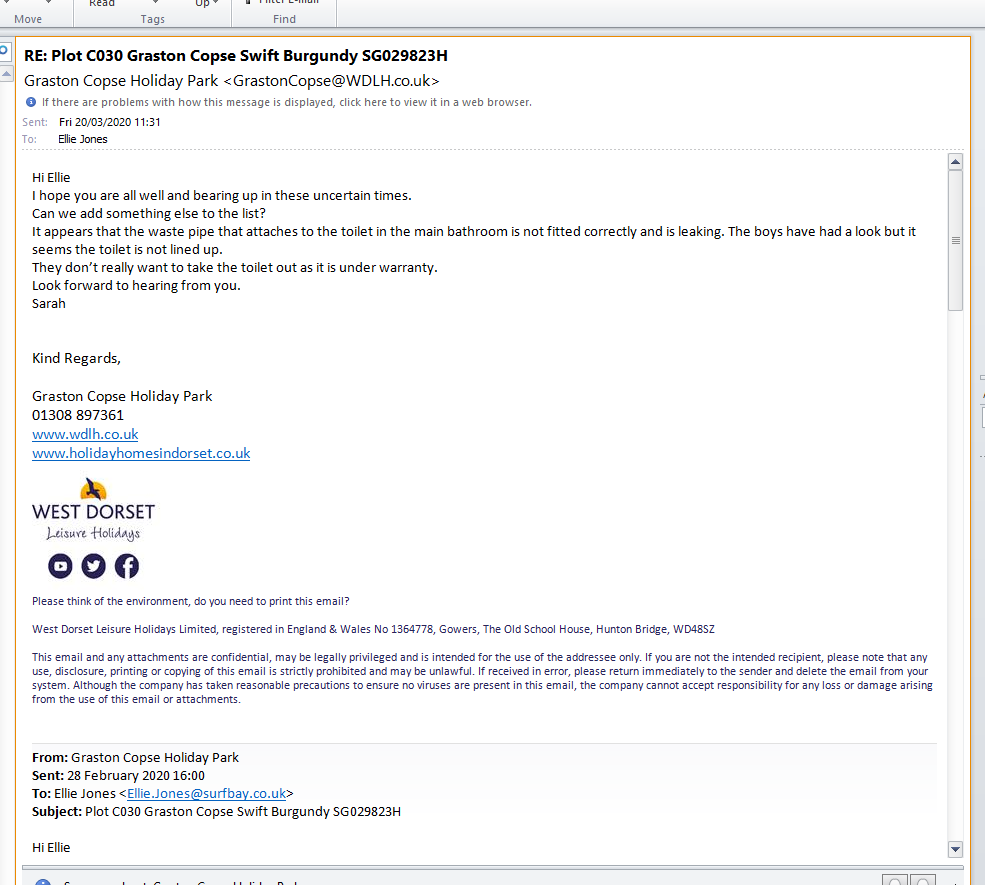The height and width of the screenshot is (885, 985).
Task: Open the Up dropdown in Tags group
Action: 206,4
